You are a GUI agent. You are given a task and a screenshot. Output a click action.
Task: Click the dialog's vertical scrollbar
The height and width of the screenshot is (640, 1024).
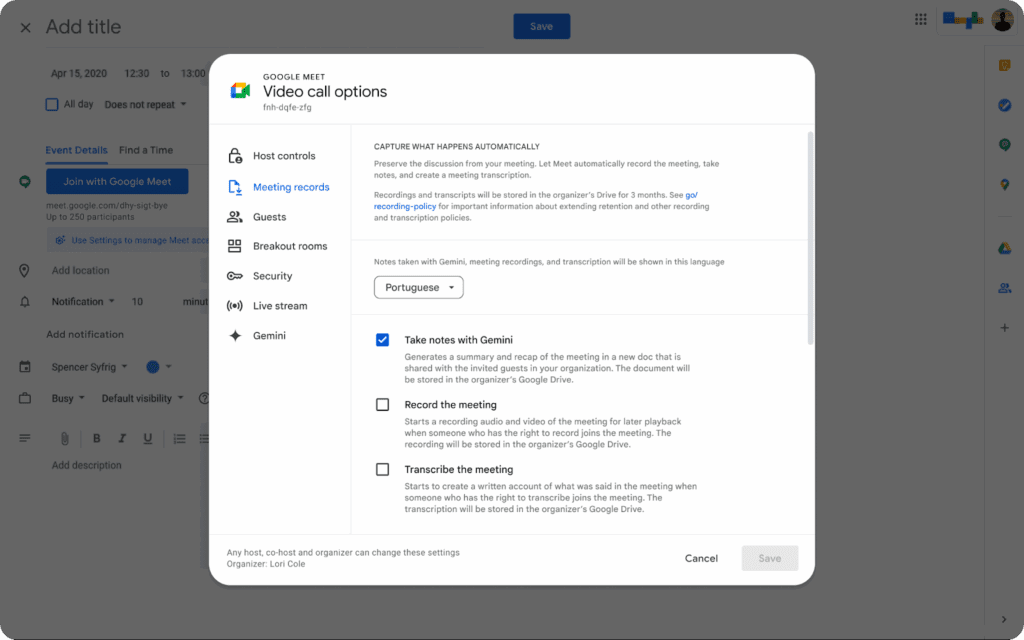pos(810,238)
